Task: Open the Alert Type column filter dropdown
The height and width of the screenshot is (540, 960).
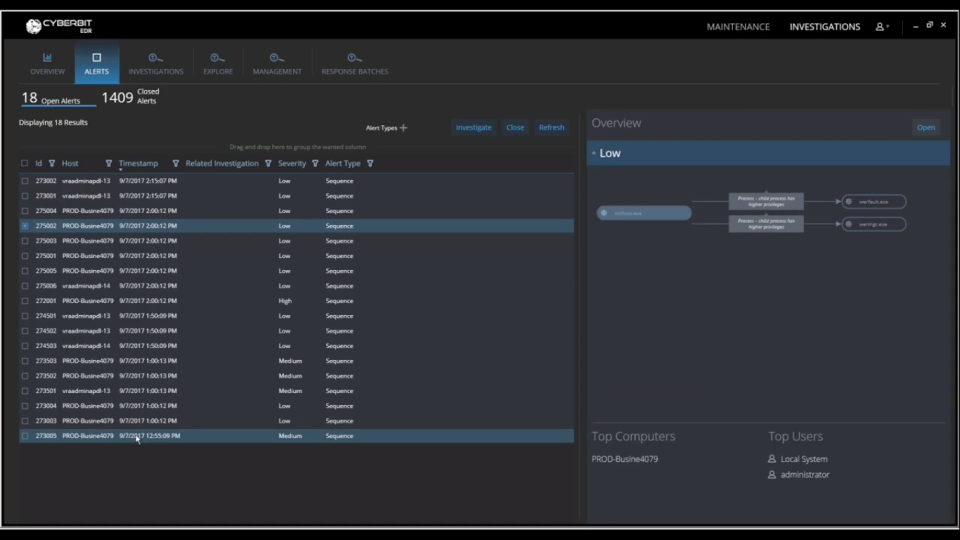Action: click(x=370, y=164)
